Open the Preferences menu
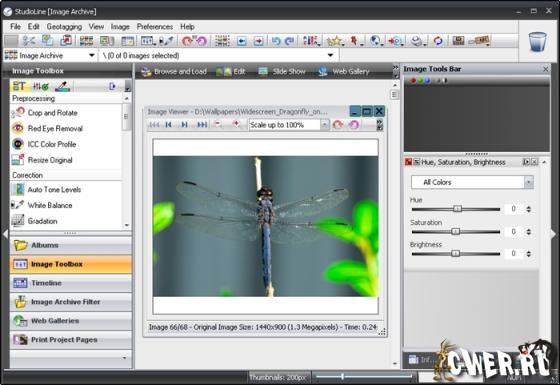 coord(155,27)
